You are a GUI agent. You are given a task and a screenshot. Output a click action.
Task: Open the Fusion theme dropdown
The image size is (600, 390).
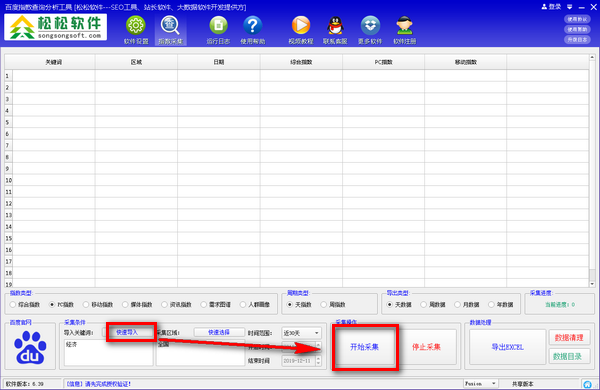[481, 383]
